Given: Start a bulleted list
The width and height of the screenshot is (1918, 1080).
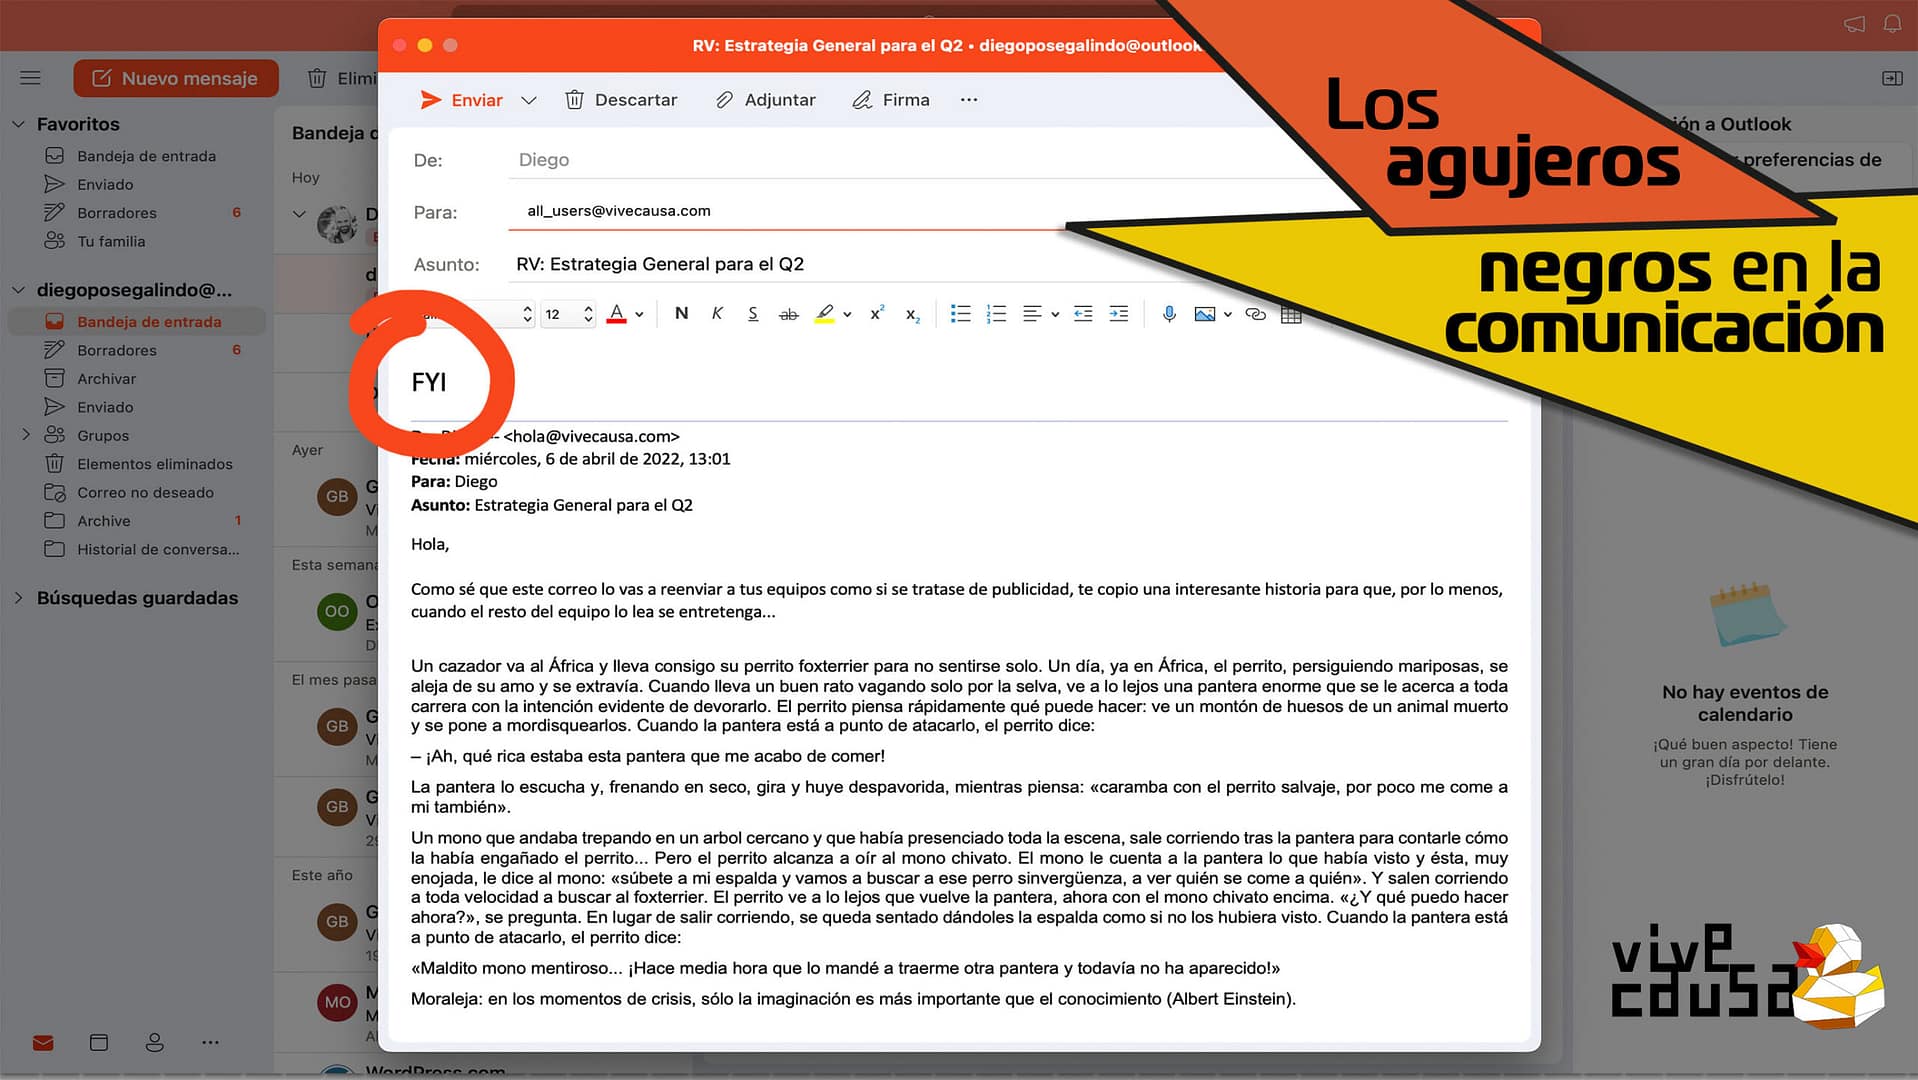Looking at the screenshot, I should tap(960, 313).
